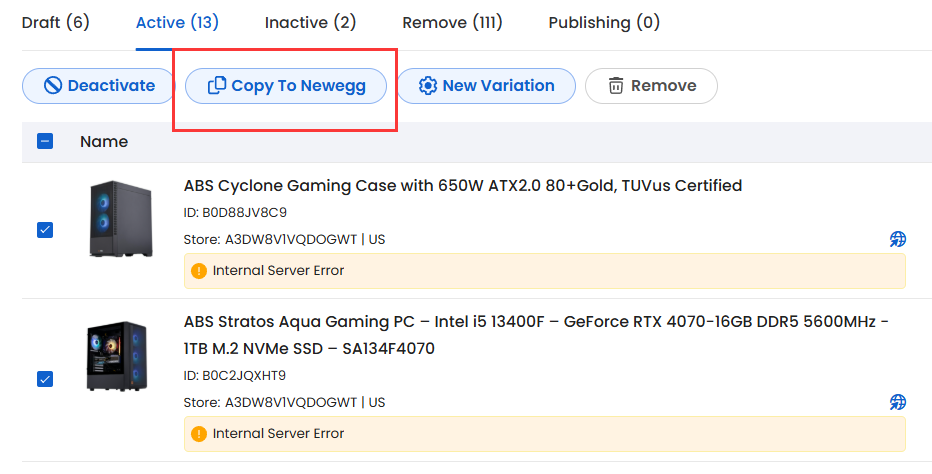Click globe icon for ABS Cyclone Gaming Case
The image size is (932, 474).
(898, 239)
